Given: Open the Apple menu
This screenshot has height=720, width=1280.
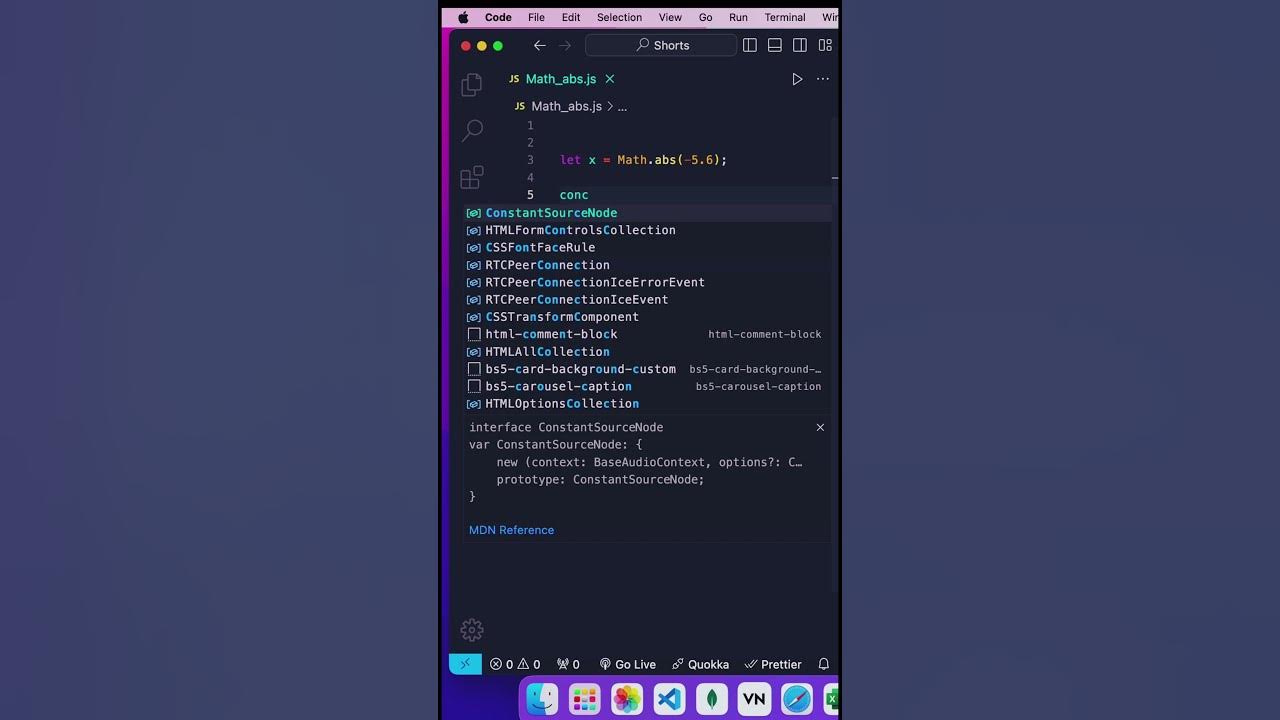Looking at the screenshot, I should pos(463,17).
